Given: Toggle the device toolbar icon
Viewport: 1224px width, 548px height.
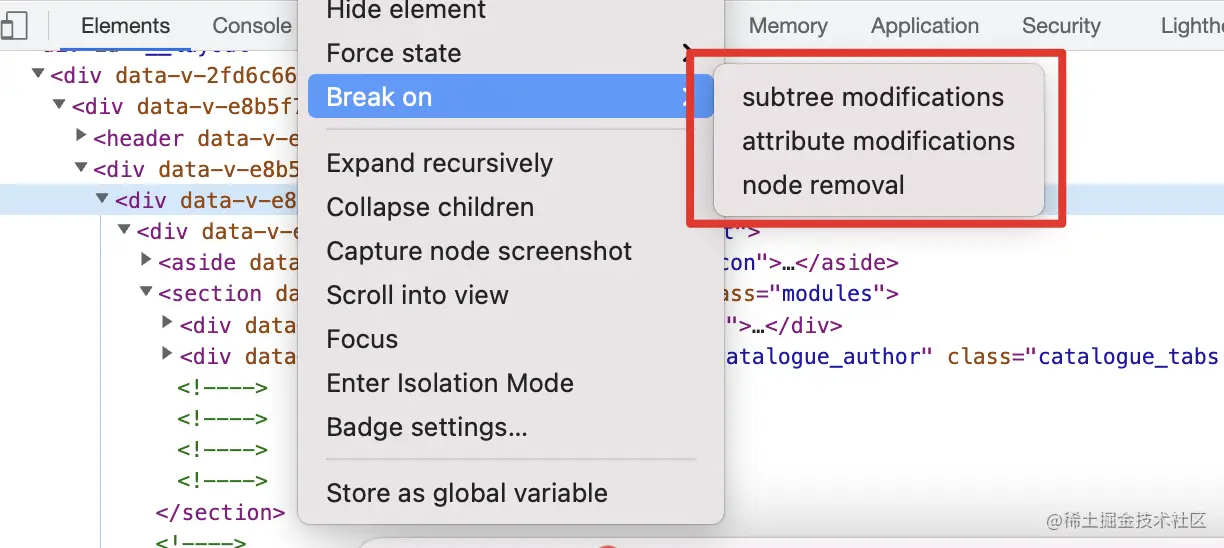Looking at the screenshot, I should (x=13, y=25).
